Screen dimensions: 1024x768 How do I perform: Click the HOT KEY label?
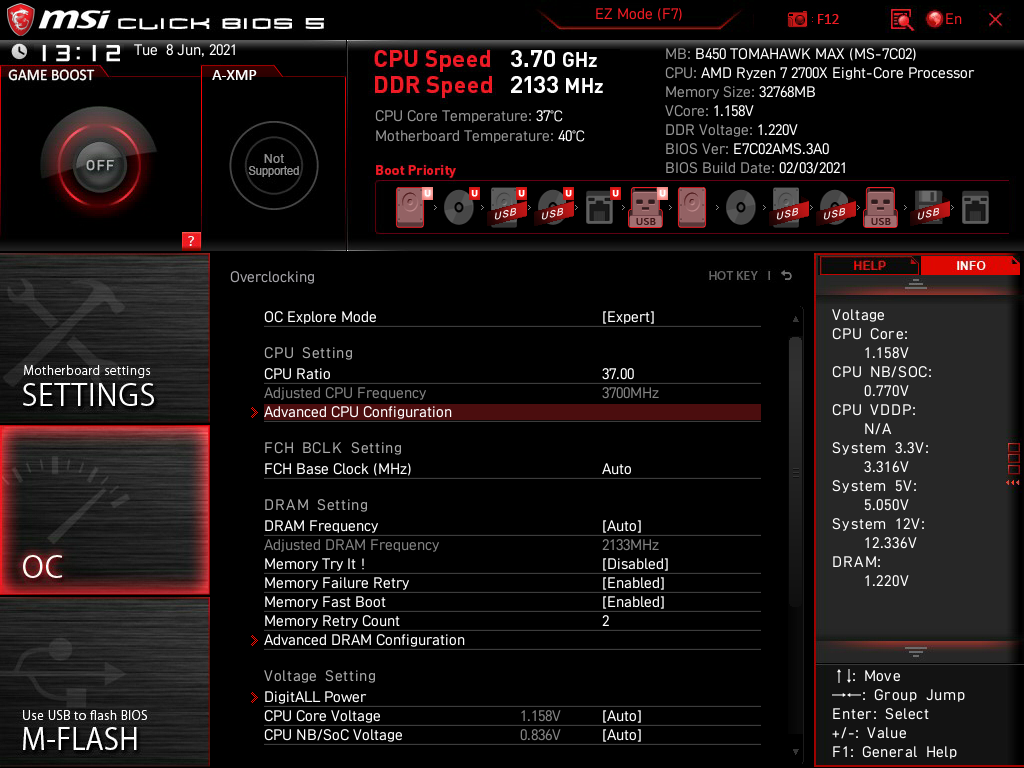(x=733, y=276)
